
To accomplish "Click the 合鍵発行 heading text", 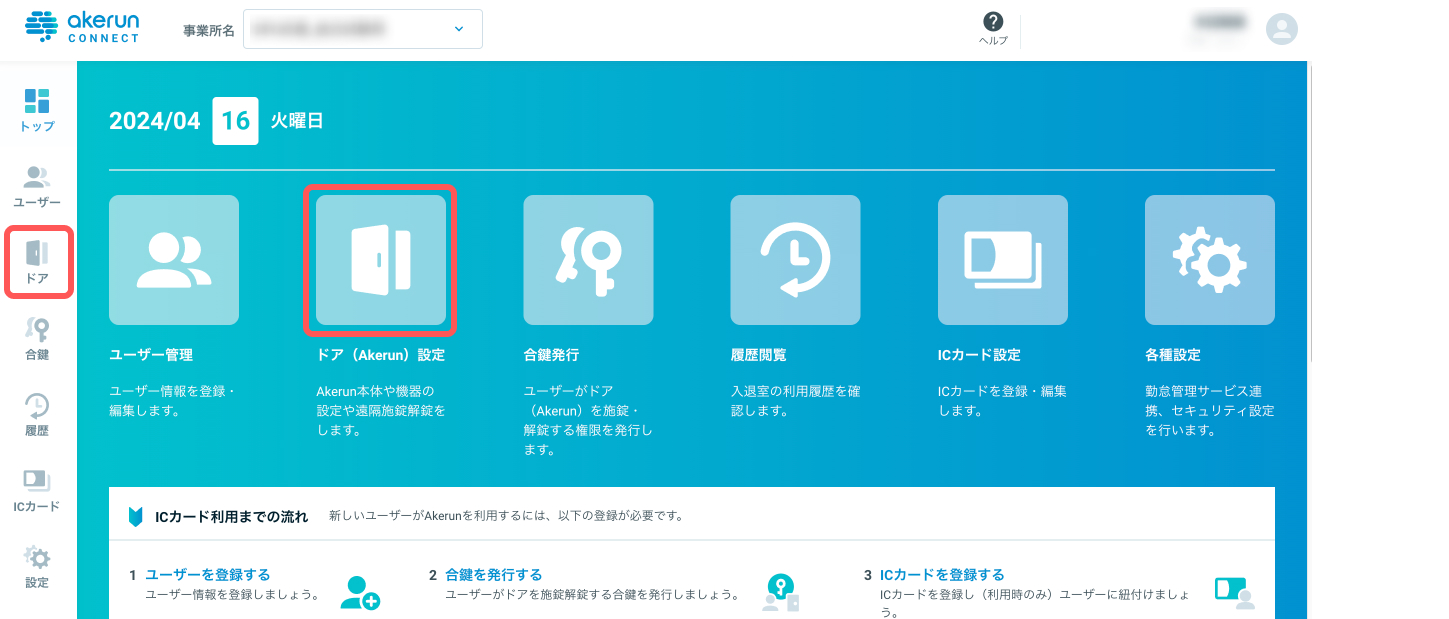I will pos(551,355).
